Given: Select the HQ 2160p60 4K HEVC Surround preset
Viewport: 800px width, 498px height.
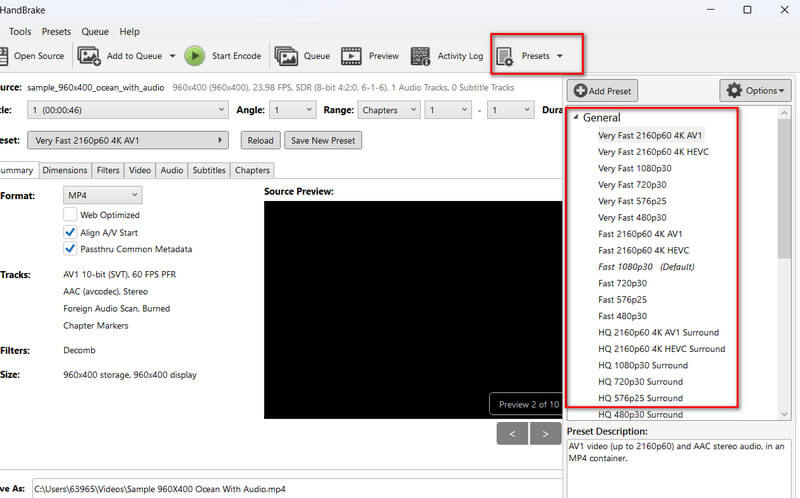Looking at the screenshot, I should (661, 348).
